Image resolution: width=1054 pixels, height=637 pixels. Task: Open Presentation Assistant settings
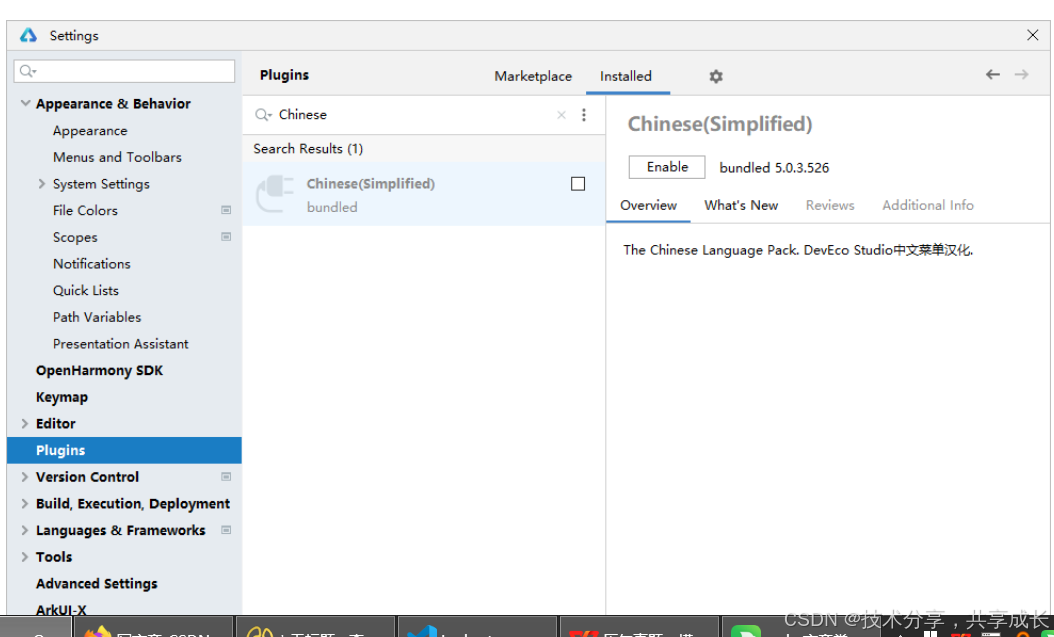pyautogui.click(x=120, y=343)
